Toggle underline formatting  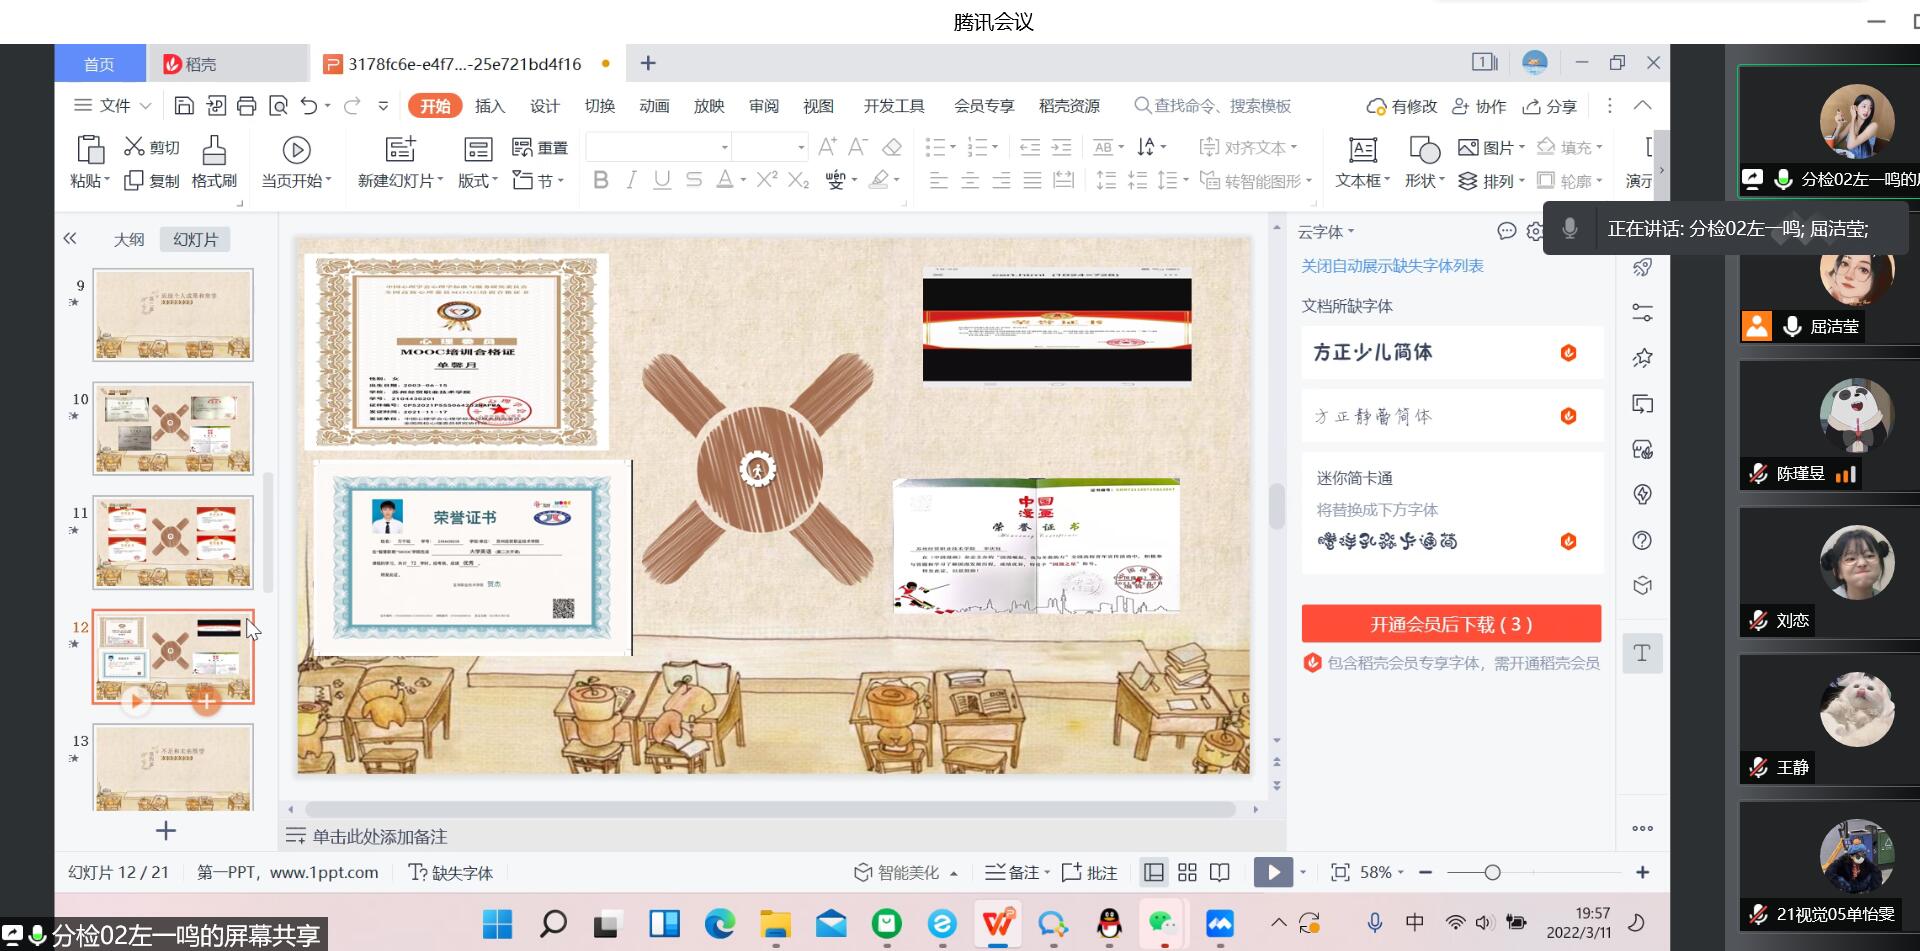[x=661, y=180]
